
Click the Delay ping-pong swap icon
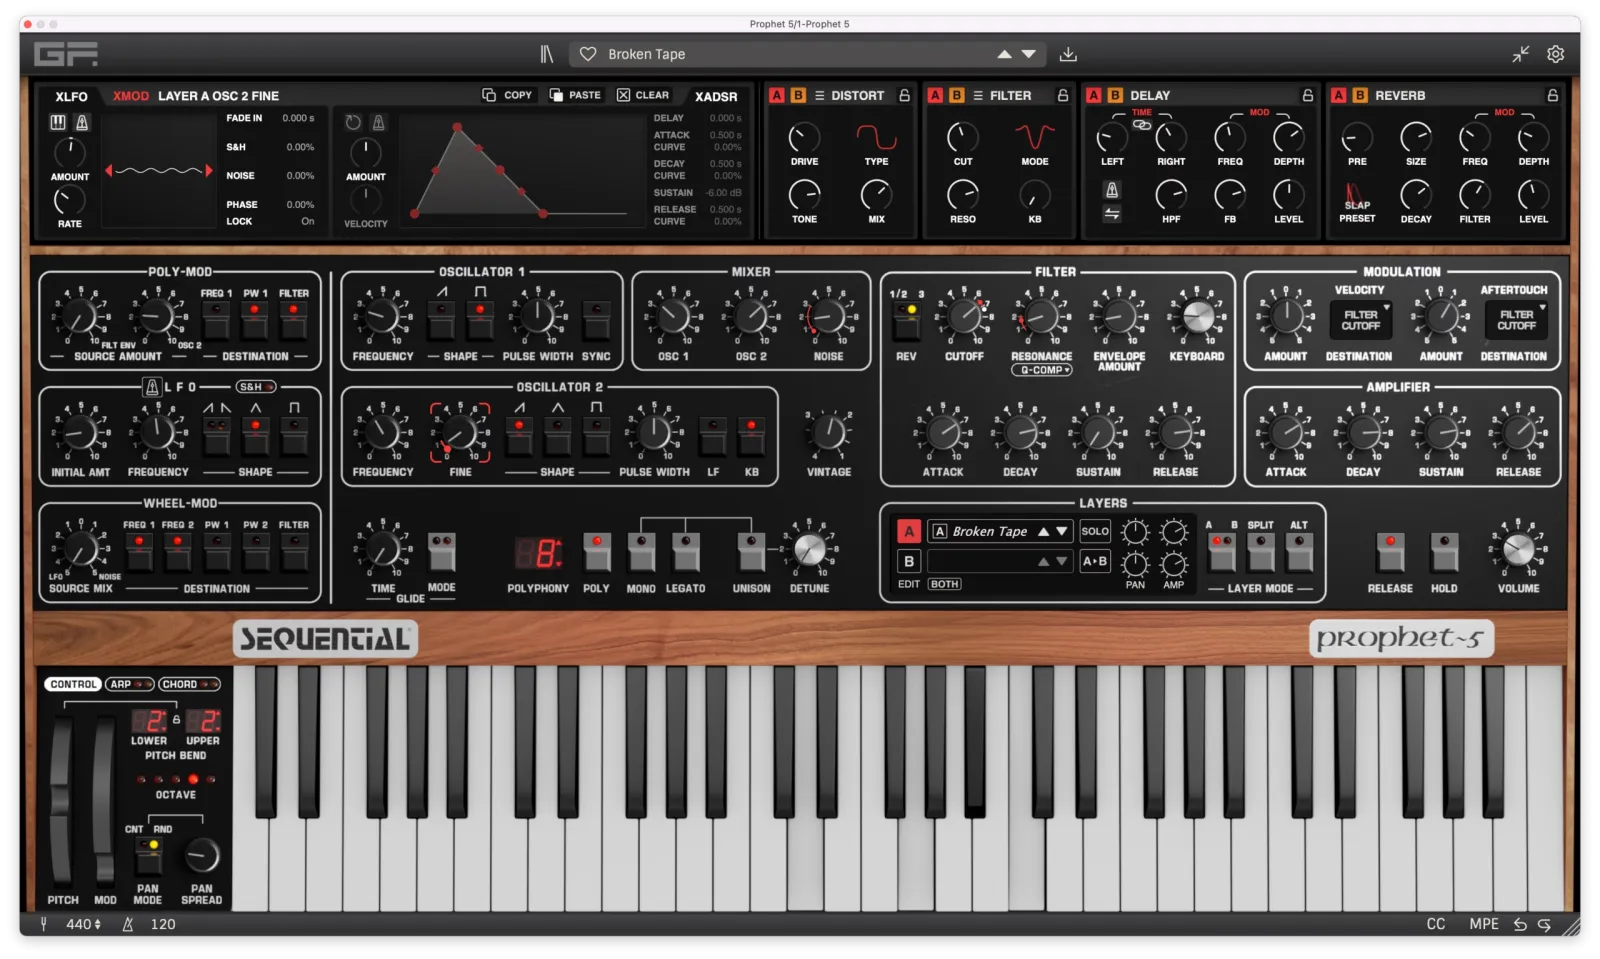1112,214
